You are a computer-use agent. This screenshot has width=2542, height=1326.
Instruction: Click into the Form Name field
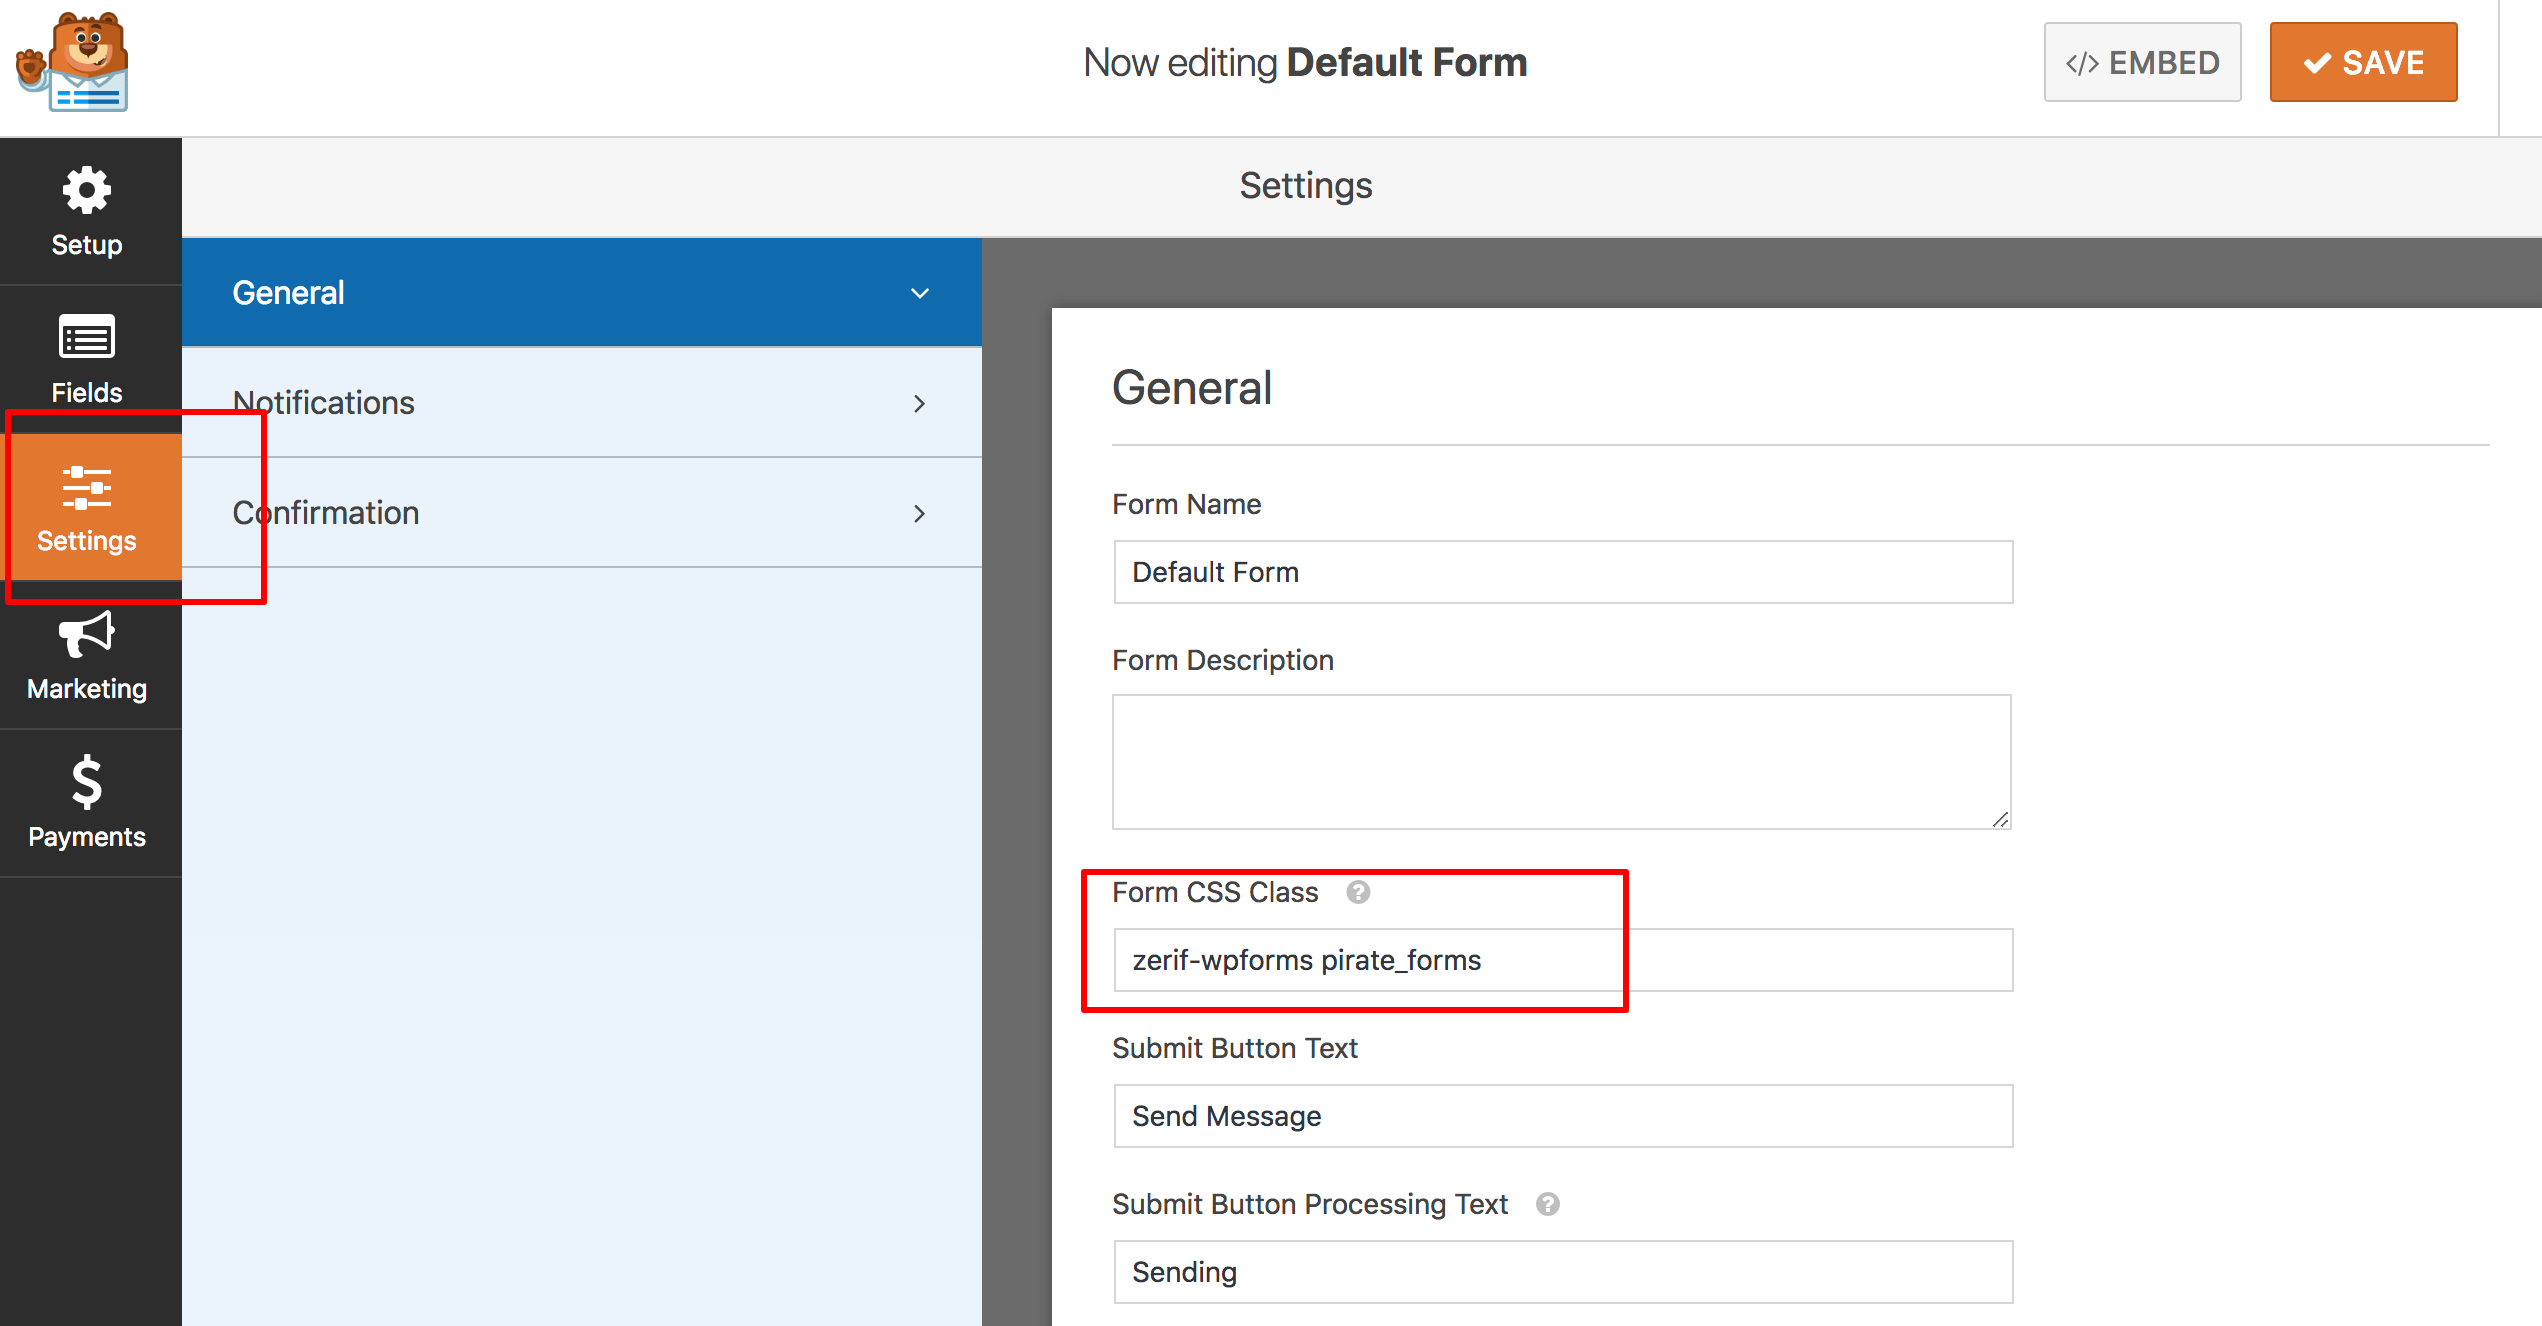[x=1562, y=572]
